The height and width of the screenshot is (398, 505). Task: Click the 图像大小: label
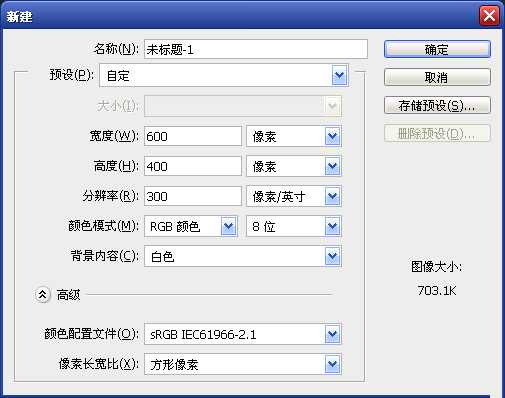click(436, 267)
